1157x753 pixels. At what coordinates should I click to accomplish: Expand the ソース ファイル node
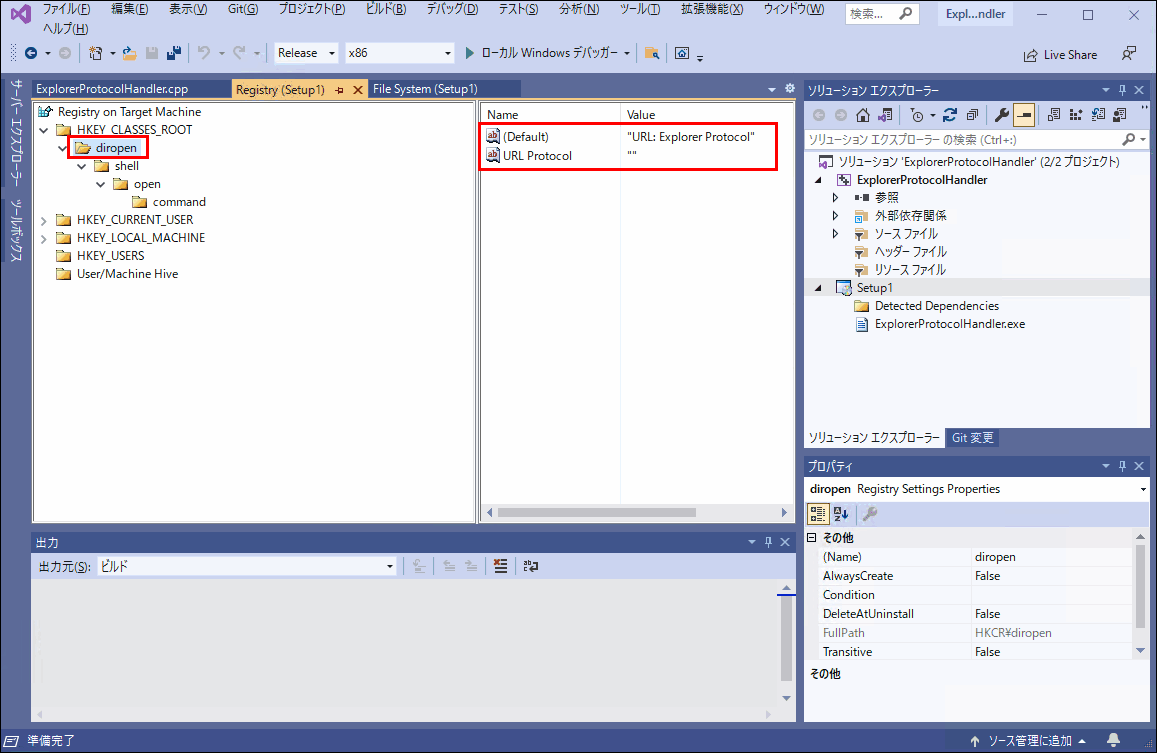point(835,234)
